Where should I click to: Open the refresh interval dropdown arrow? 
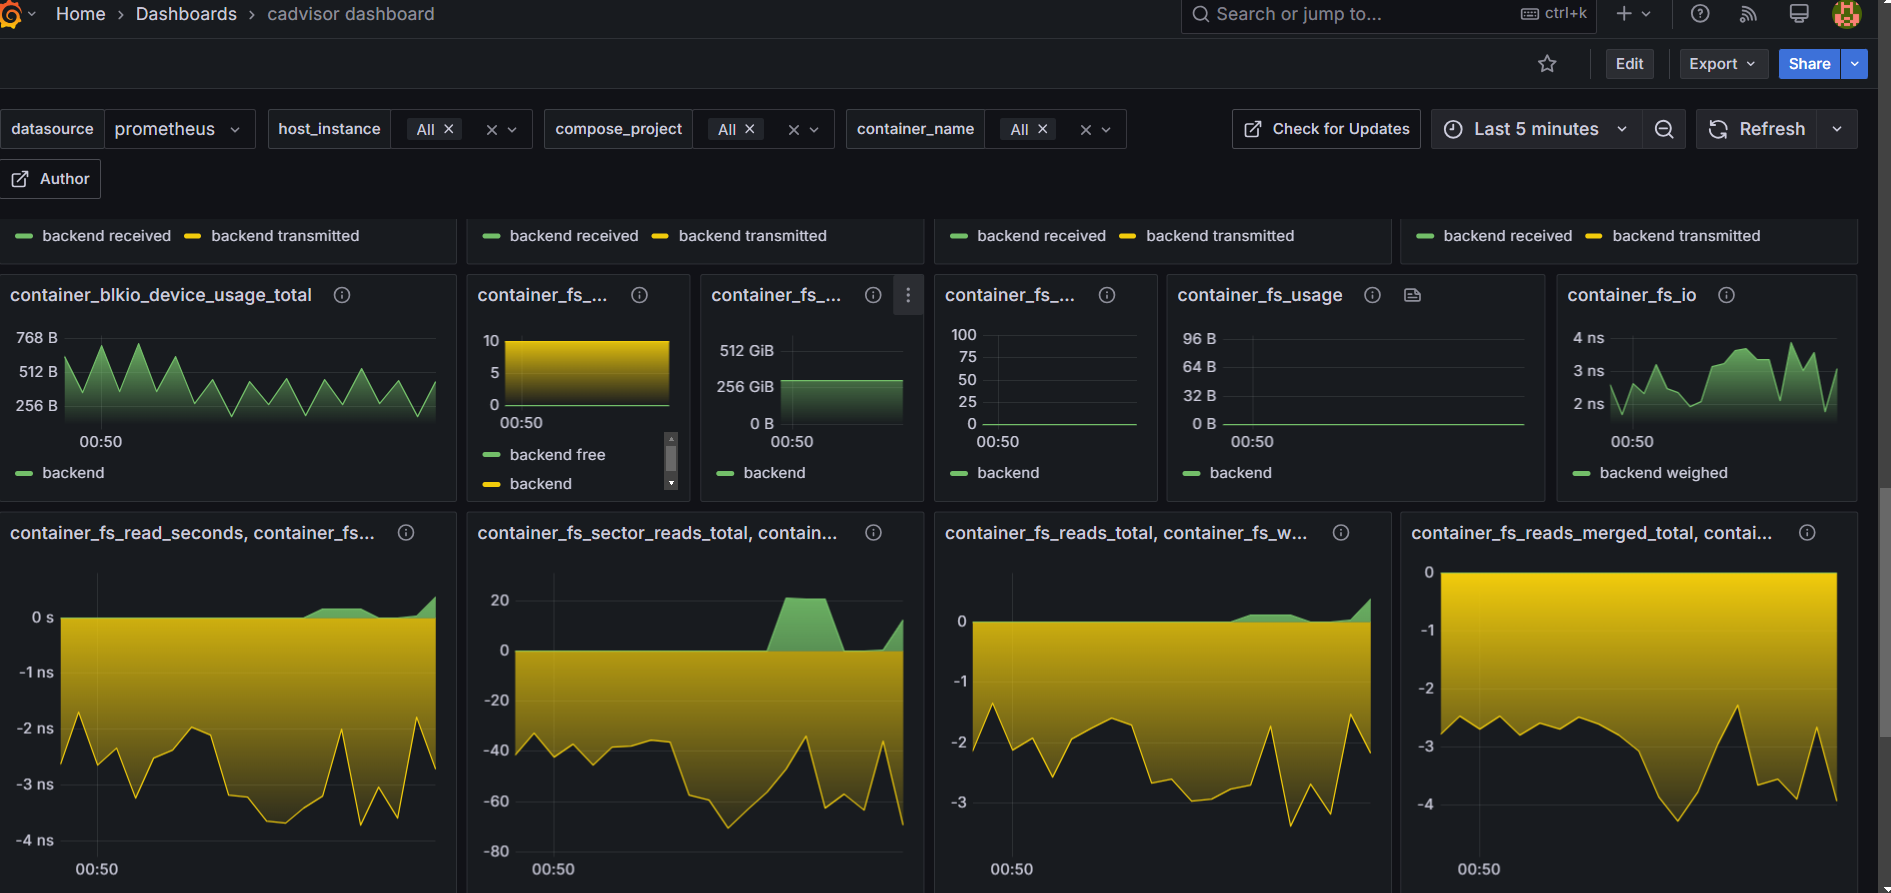click(1837, 129)
